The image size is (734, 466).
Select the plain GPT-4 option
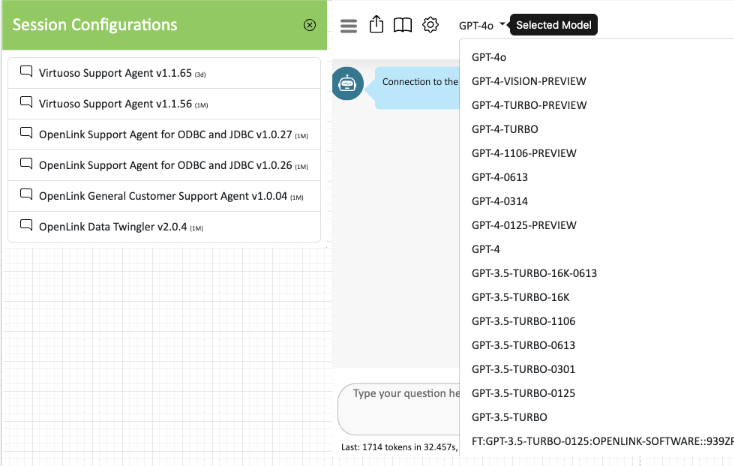[x=485, y=249]
